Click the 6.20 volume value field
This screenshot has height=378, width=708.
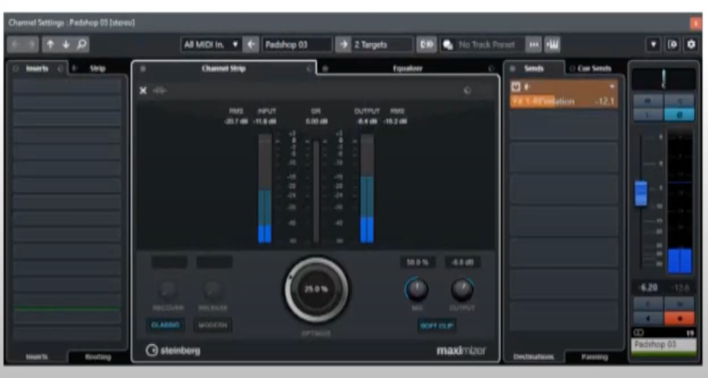pos(648,288)
